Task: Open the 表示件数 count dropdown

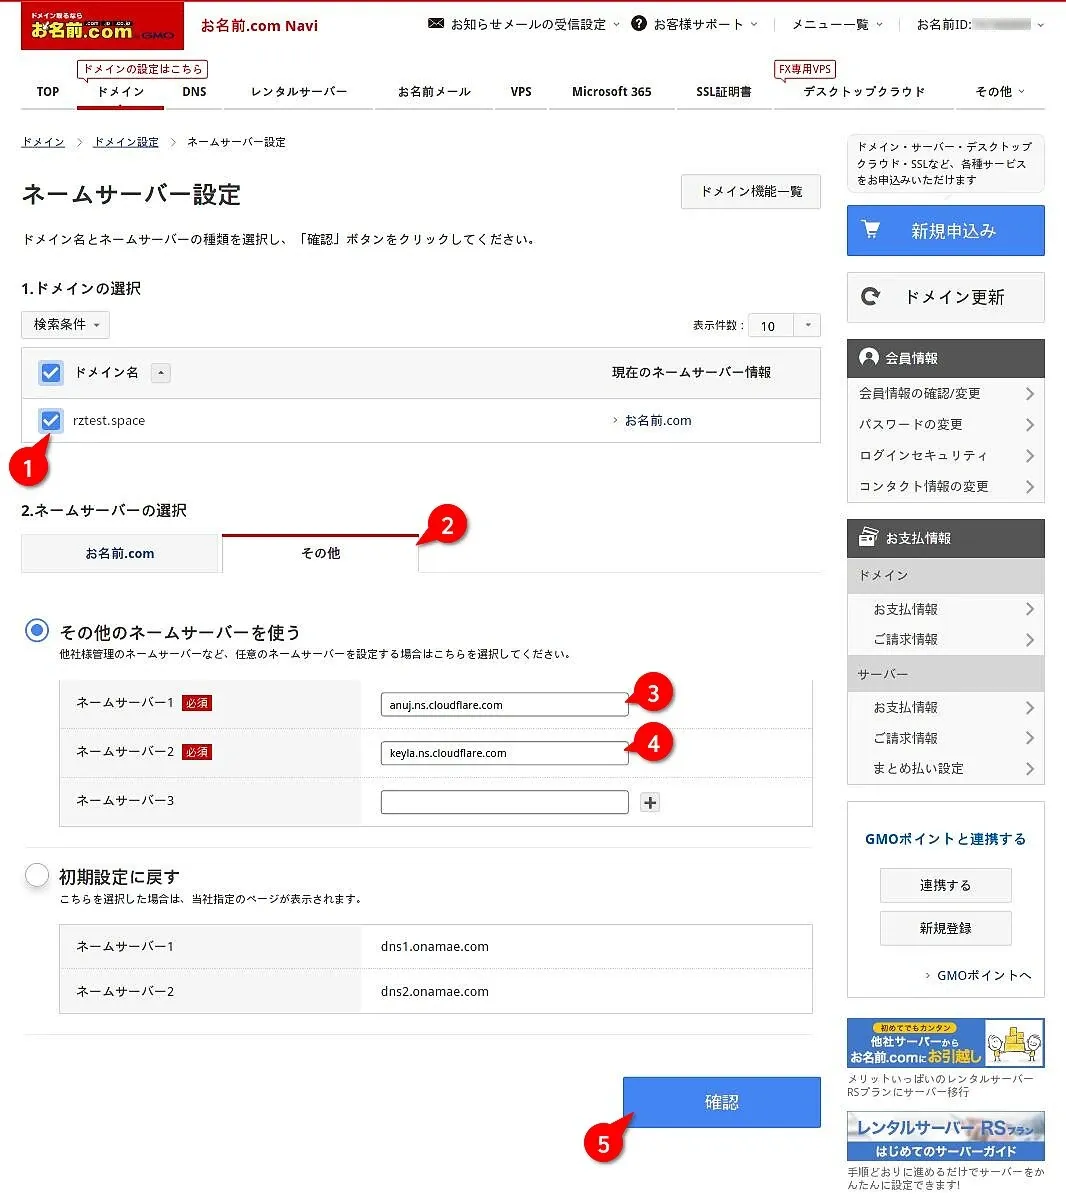Action: (784, 326)
